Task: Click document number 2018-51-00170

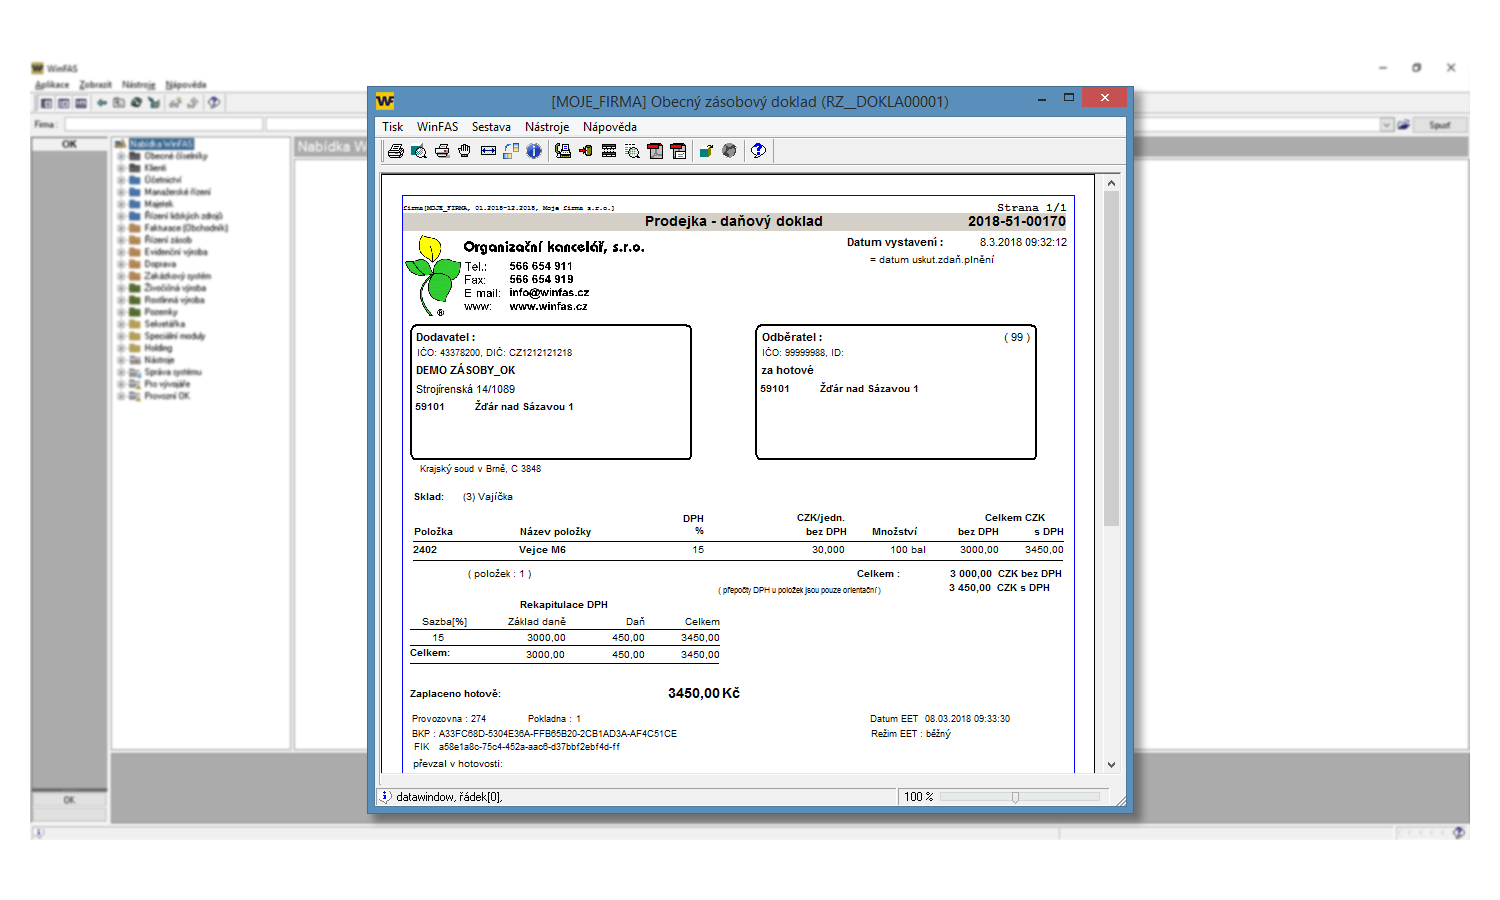Action: (x=1016, y=221)
